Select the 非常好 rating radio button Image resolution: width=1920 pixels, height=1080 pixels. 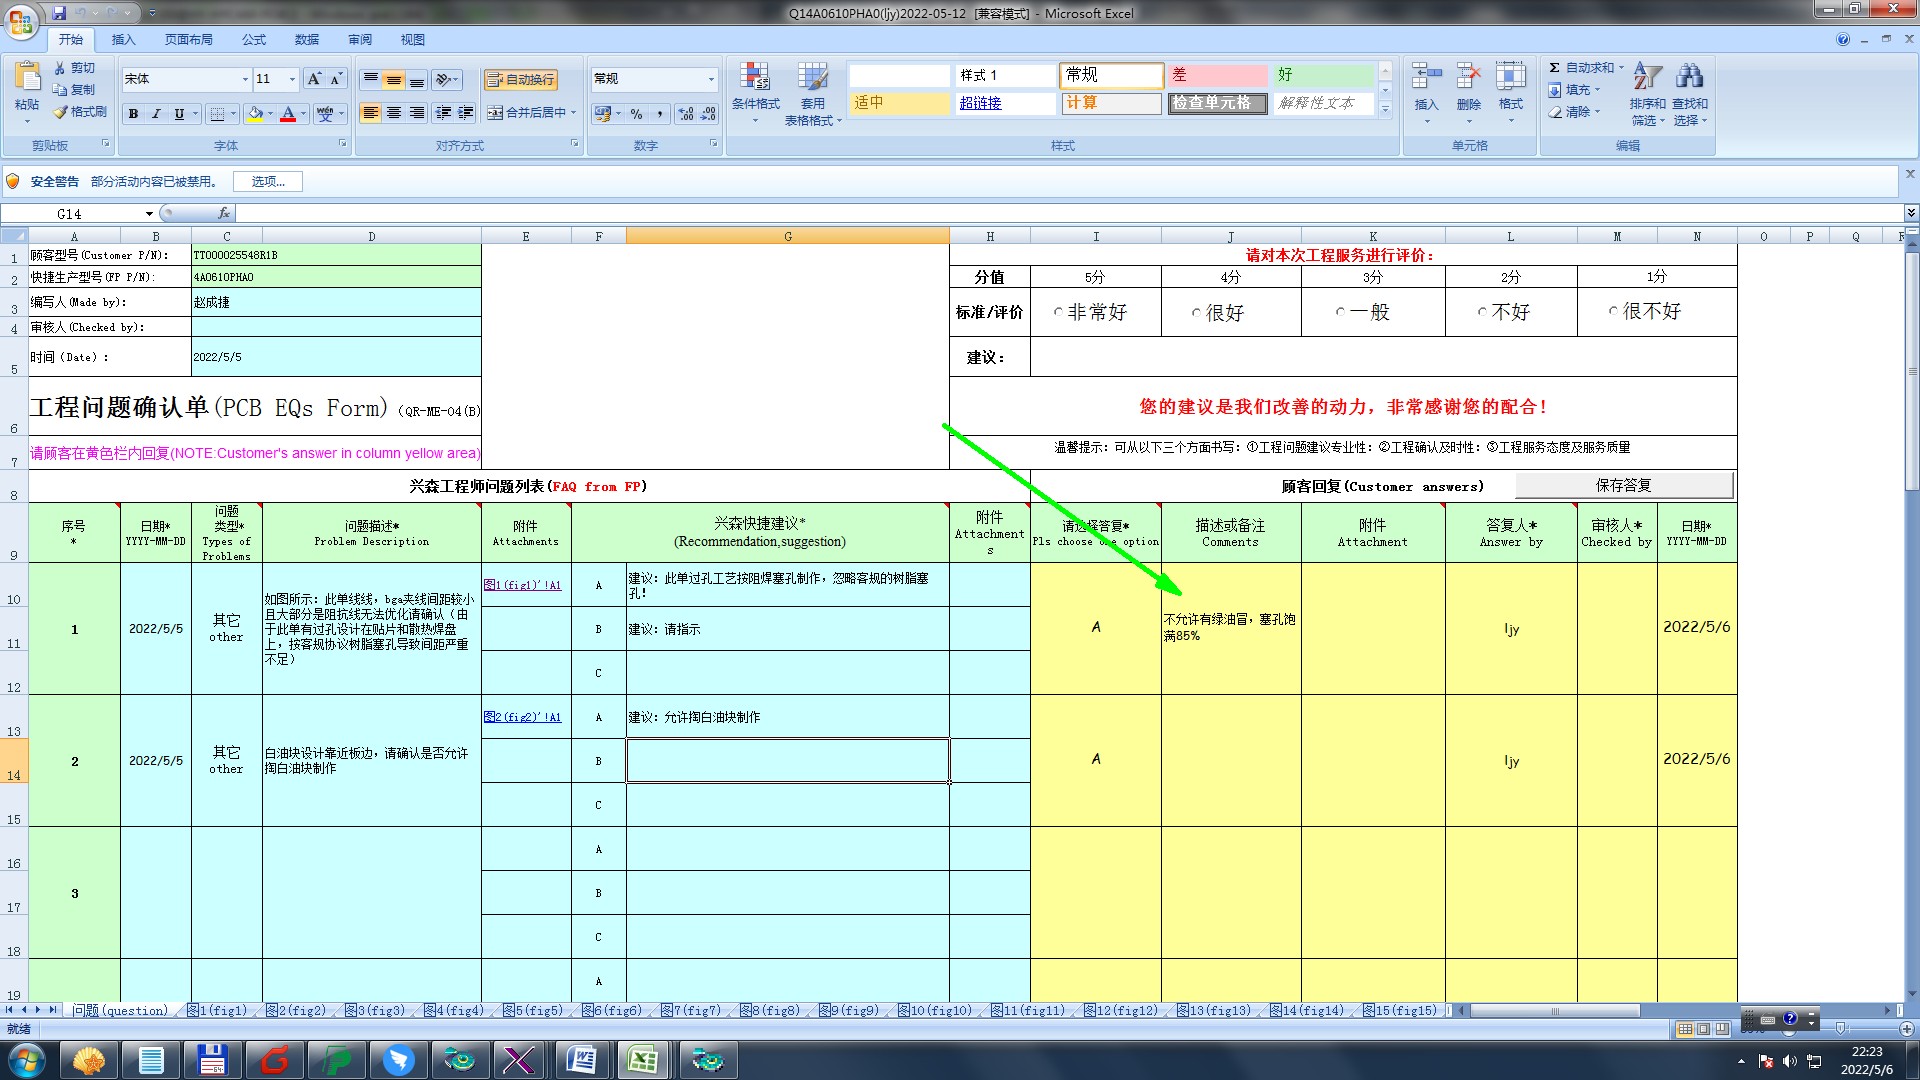[x=1058, y=313]
